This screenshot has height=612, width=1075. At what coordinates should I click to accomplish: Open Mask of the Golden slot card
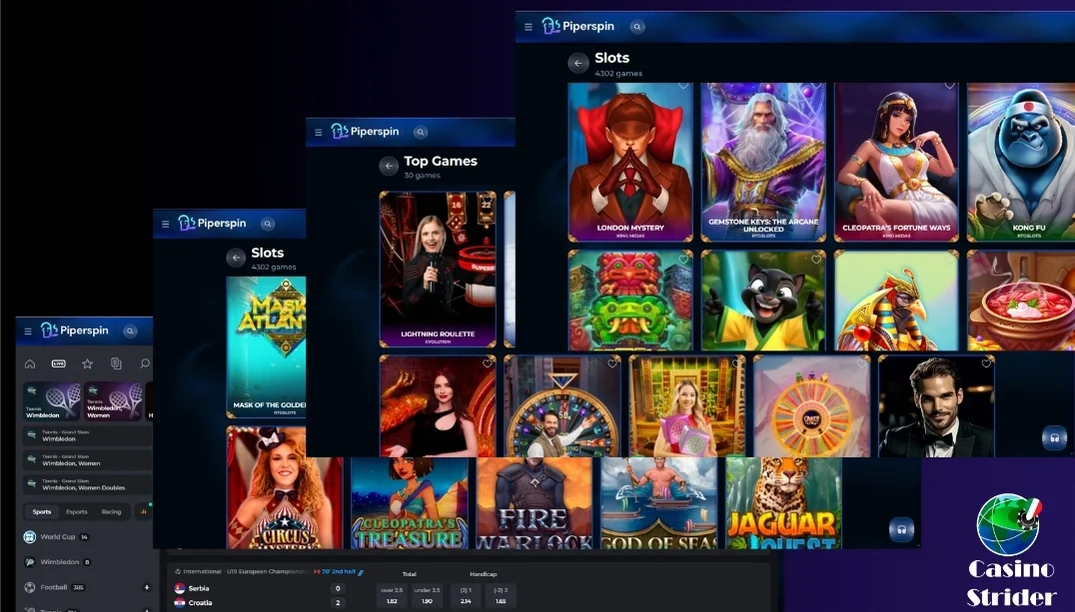(x=266, y=347)
